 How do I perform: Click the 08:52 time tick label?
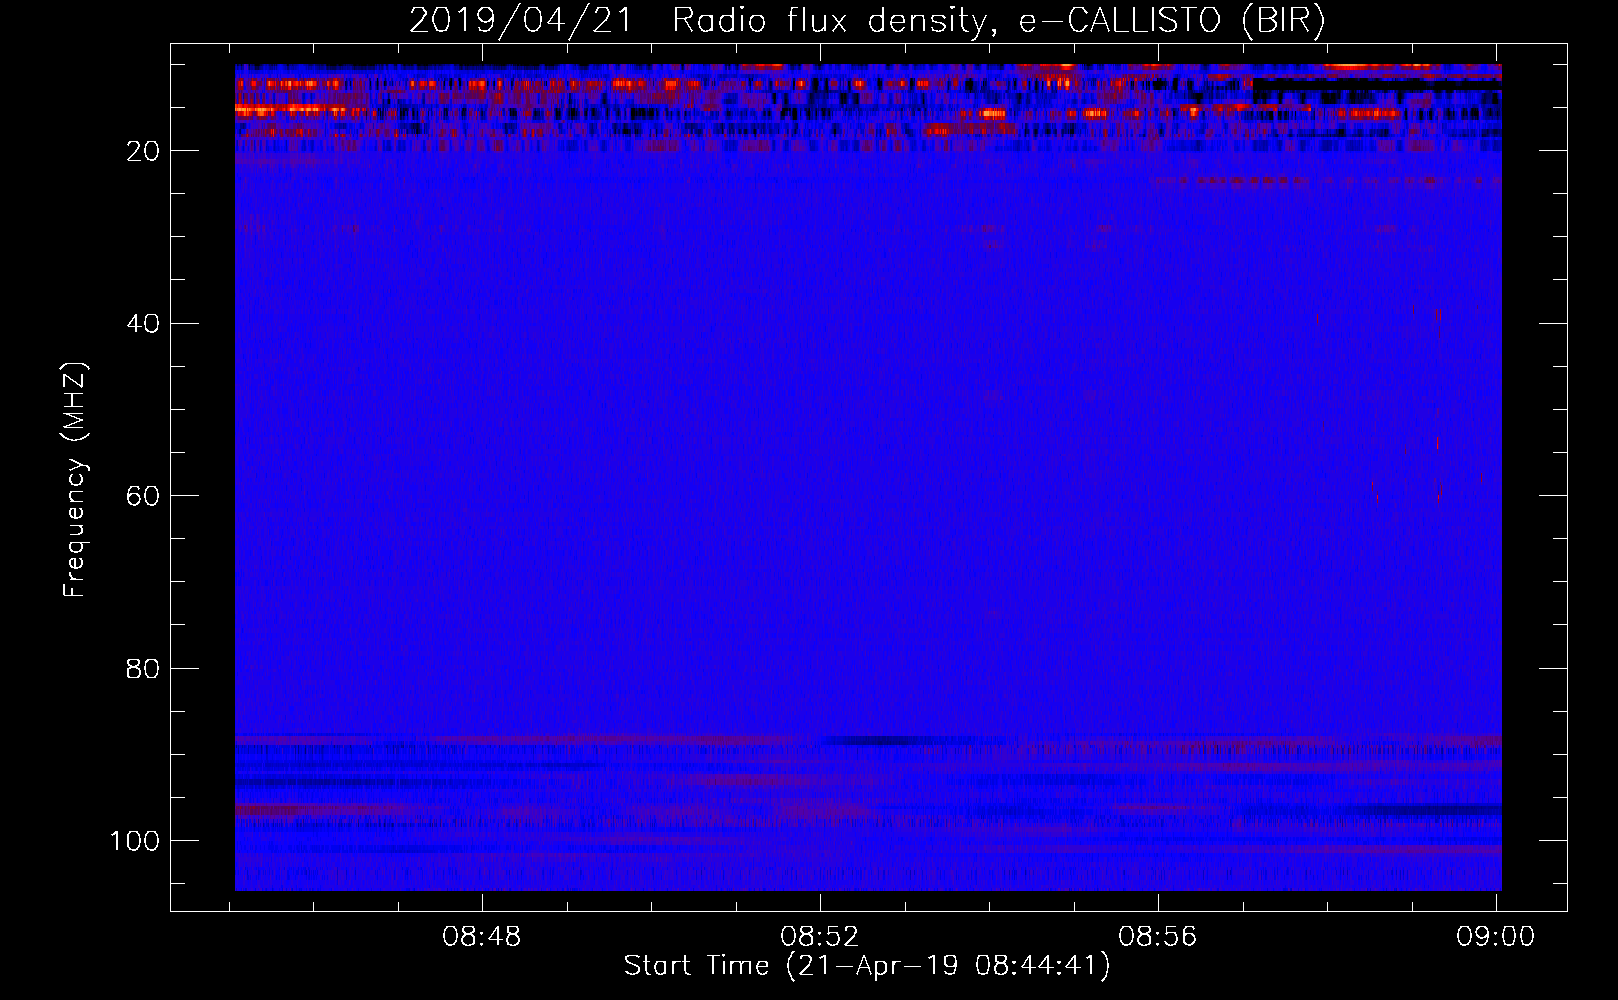(820, 937)
